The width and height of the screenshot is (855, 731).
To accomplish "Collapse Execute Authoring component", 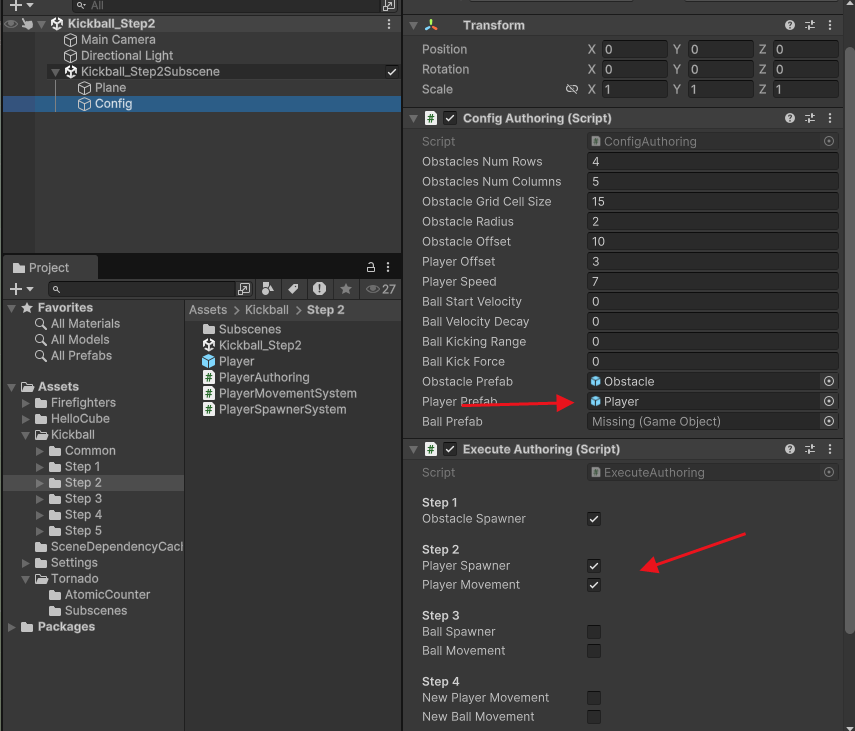I will tap(413, 449).
